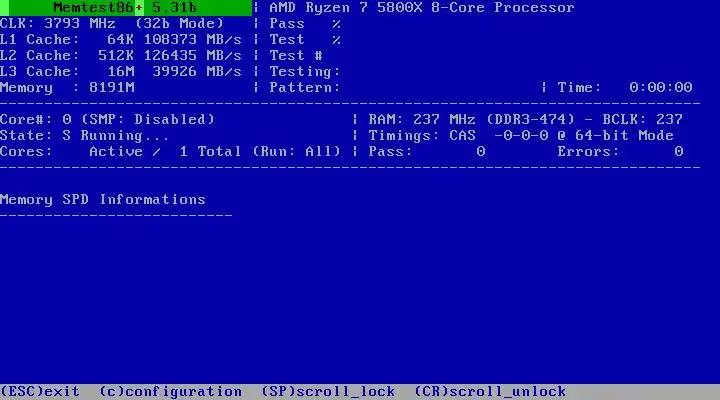720x400 pixels.
Task: Click the (32b Mode) text
Action: pos(179,23)
